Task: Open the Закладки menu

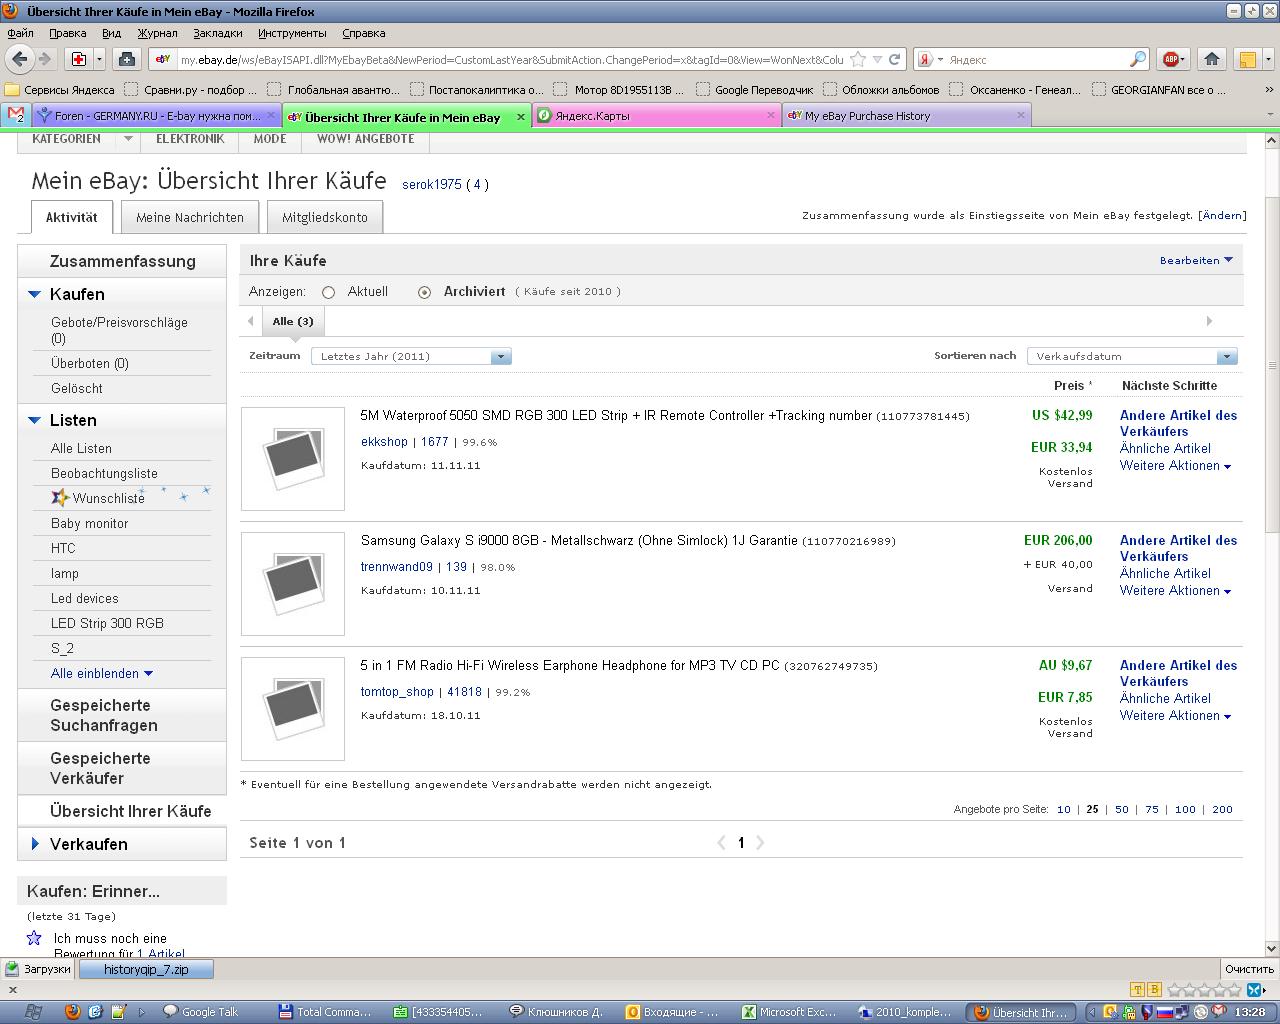Action: click(218, 33)
